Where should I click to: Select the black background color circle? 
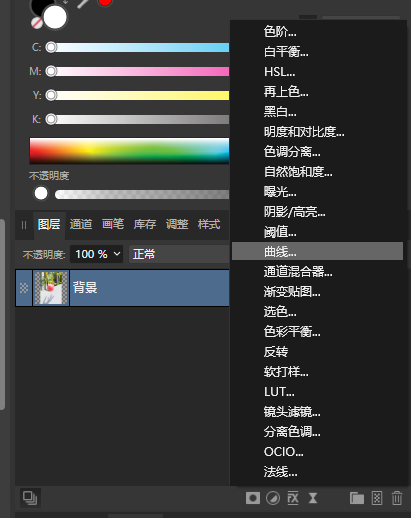coord(39,7)
